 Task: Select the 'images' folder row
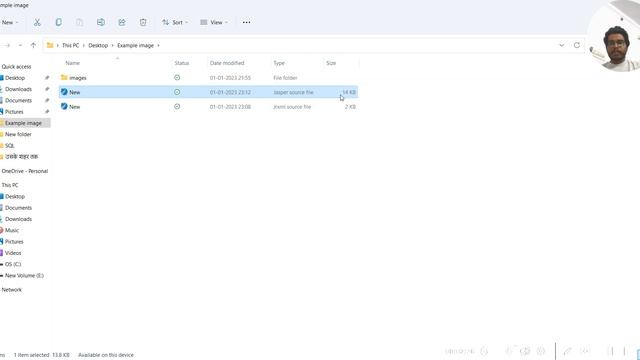(208, 78)
